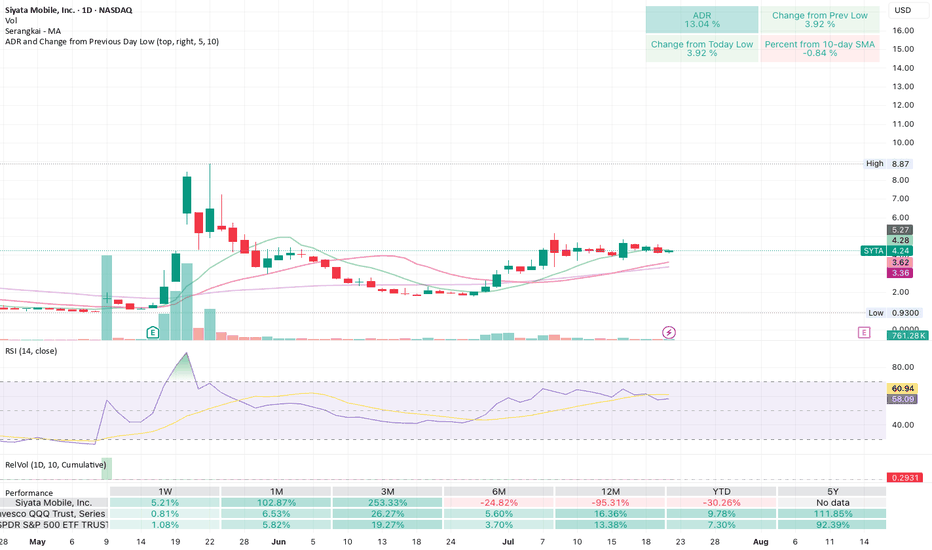Select the RSI (14, close) indicator label
Viewport: 932px width, 550px height.
pos(31,351)
